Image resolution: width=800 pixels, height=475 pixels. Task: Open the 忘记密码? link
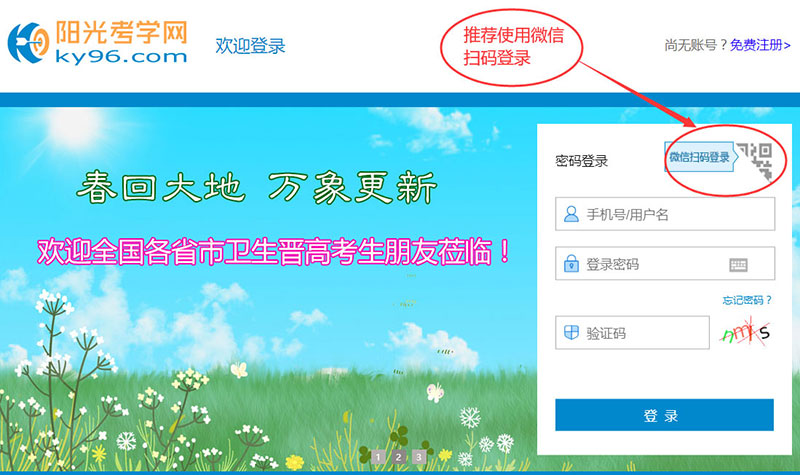pos(747,300)
